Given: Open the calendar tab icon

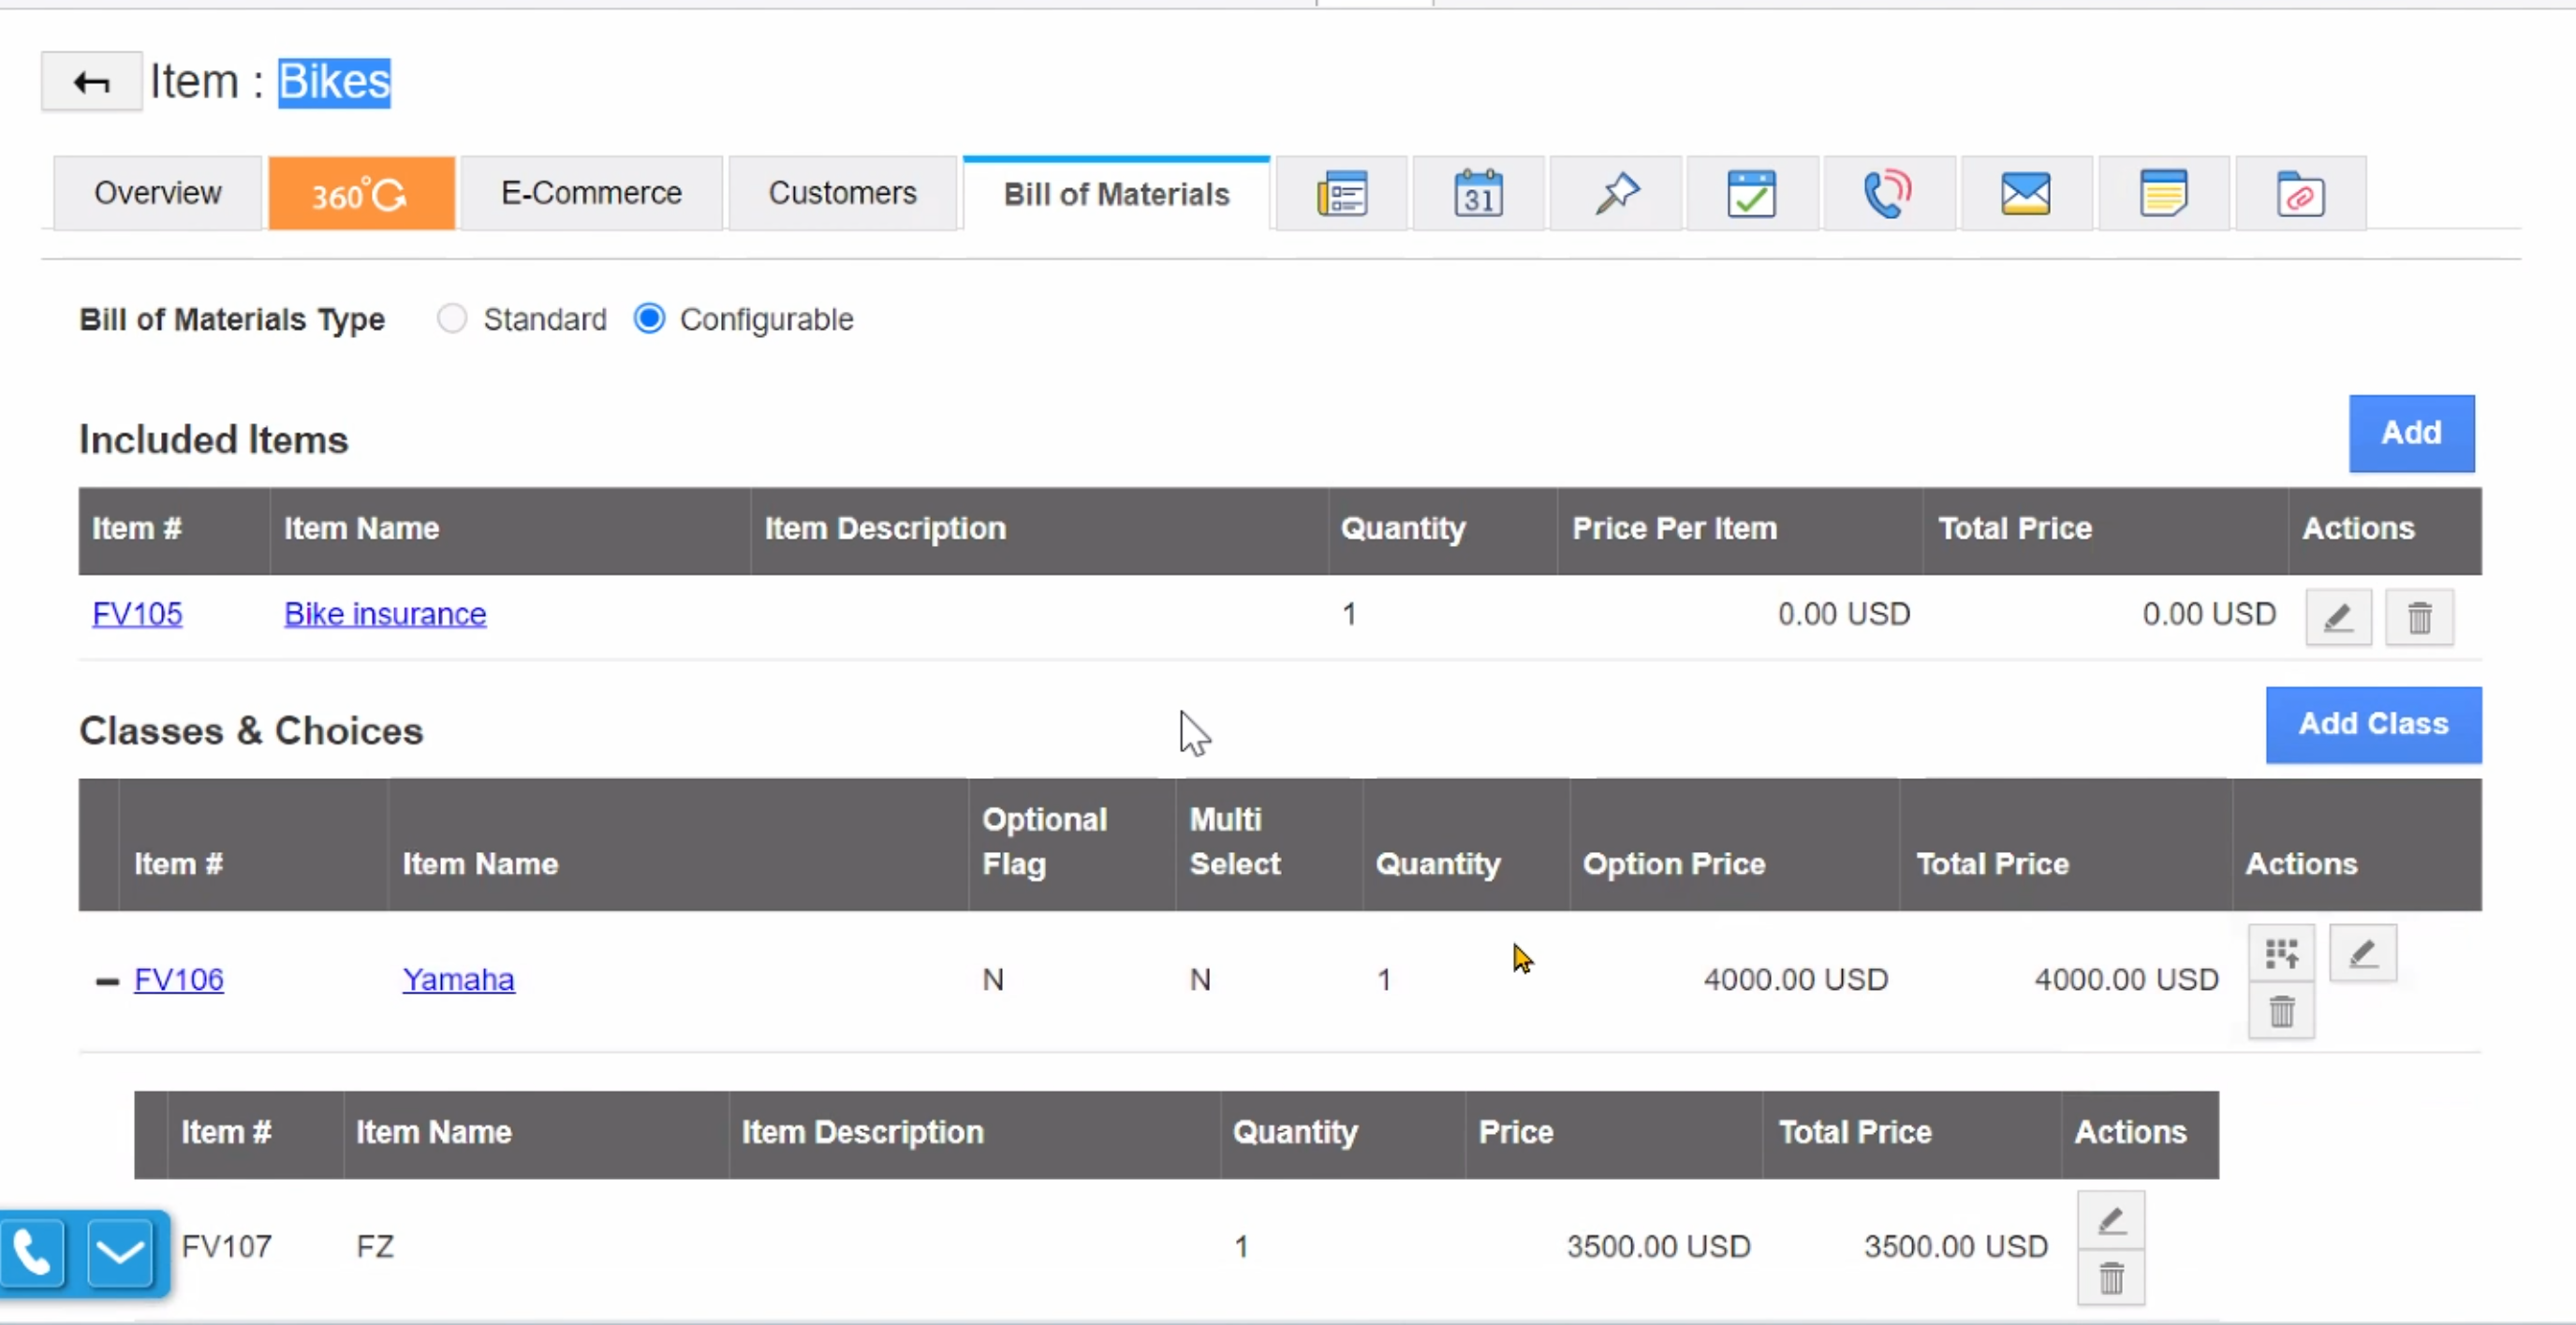Looking at the screenshot, I should 1478,193.
